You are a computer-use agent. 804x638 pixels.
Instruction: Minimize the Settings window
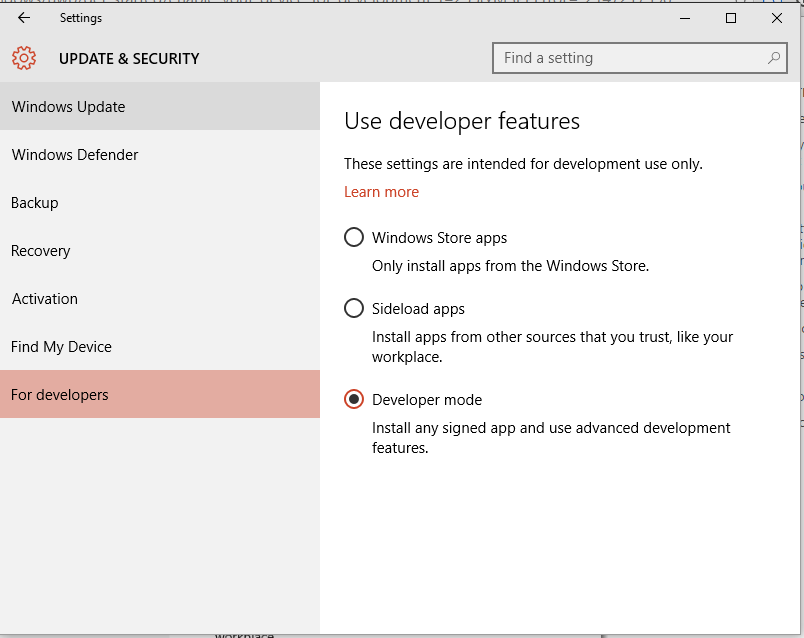(x=685, y=18)
